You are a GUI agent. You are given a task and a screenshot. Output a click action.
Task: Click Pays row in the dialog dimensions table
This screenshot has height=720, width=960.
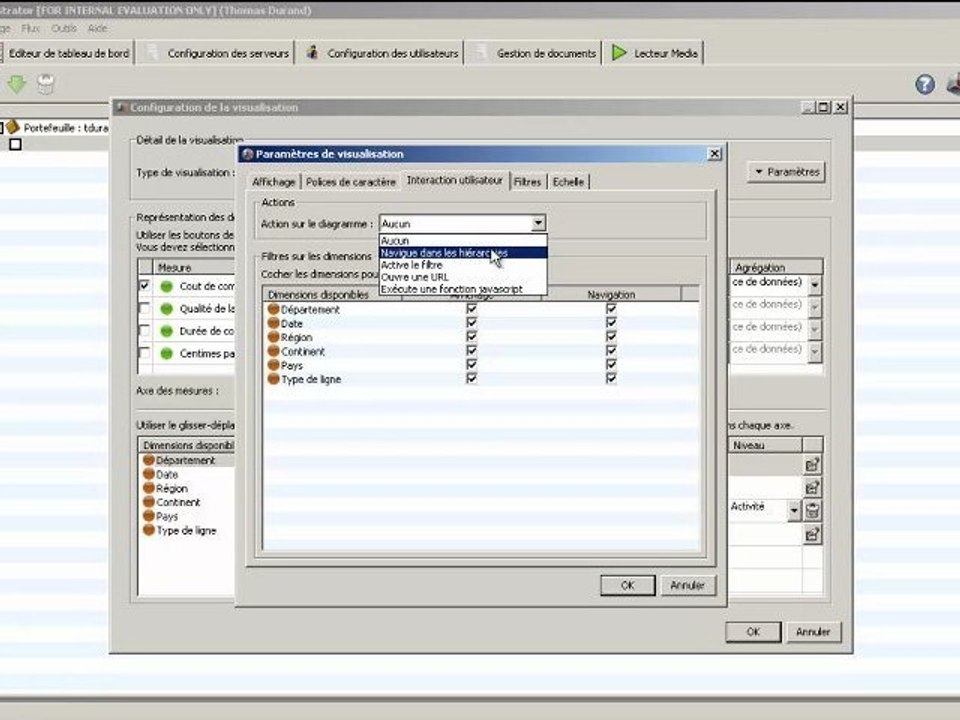tap(481, 366)
